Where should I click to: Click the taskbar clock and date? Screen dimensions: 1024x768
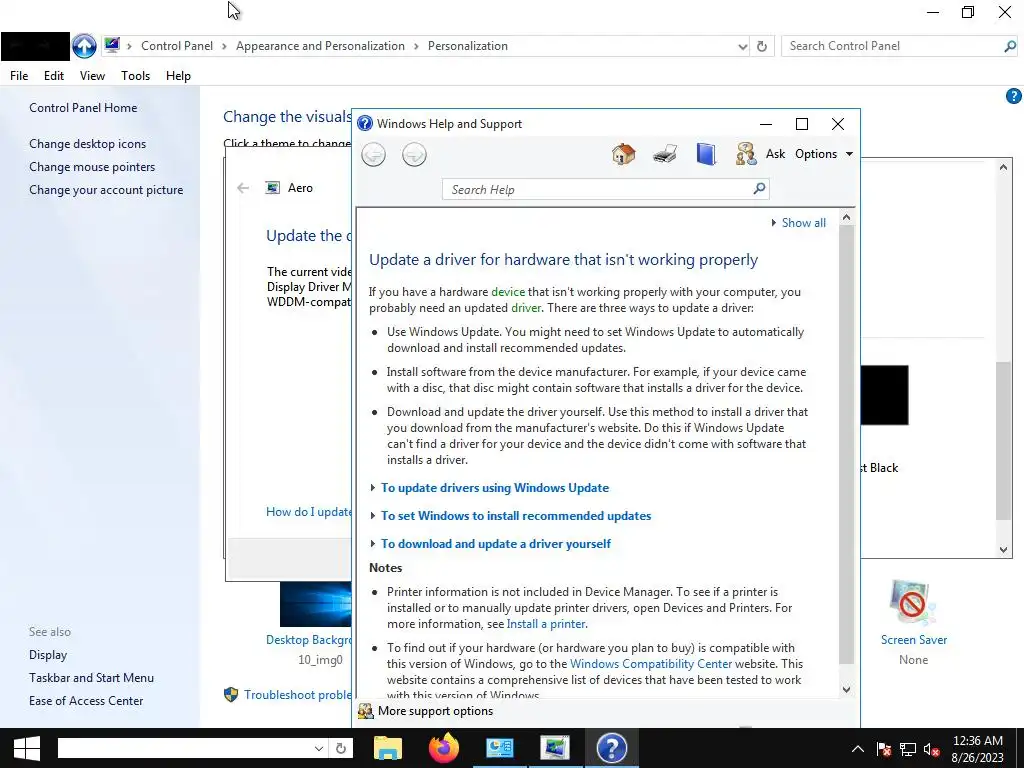[x=977, y=749]
